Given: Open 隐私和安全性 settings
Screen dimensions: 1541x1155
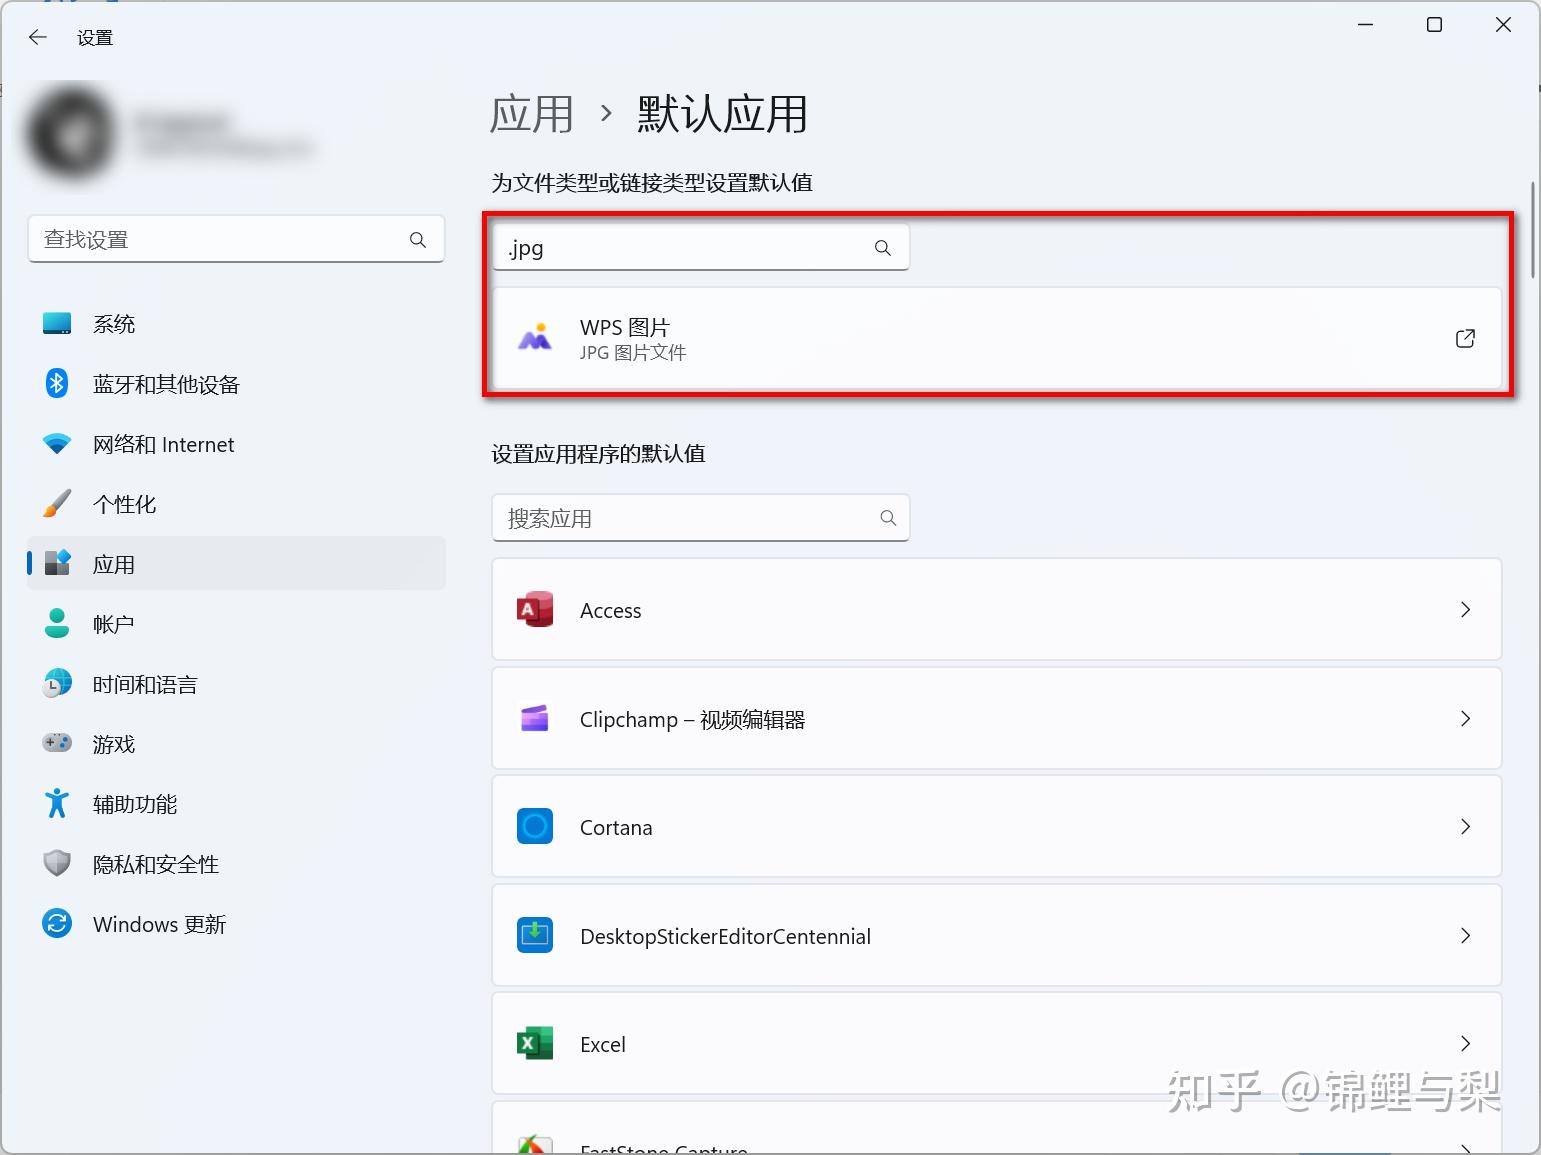Looking at the screenshot, I should (236, 864).
